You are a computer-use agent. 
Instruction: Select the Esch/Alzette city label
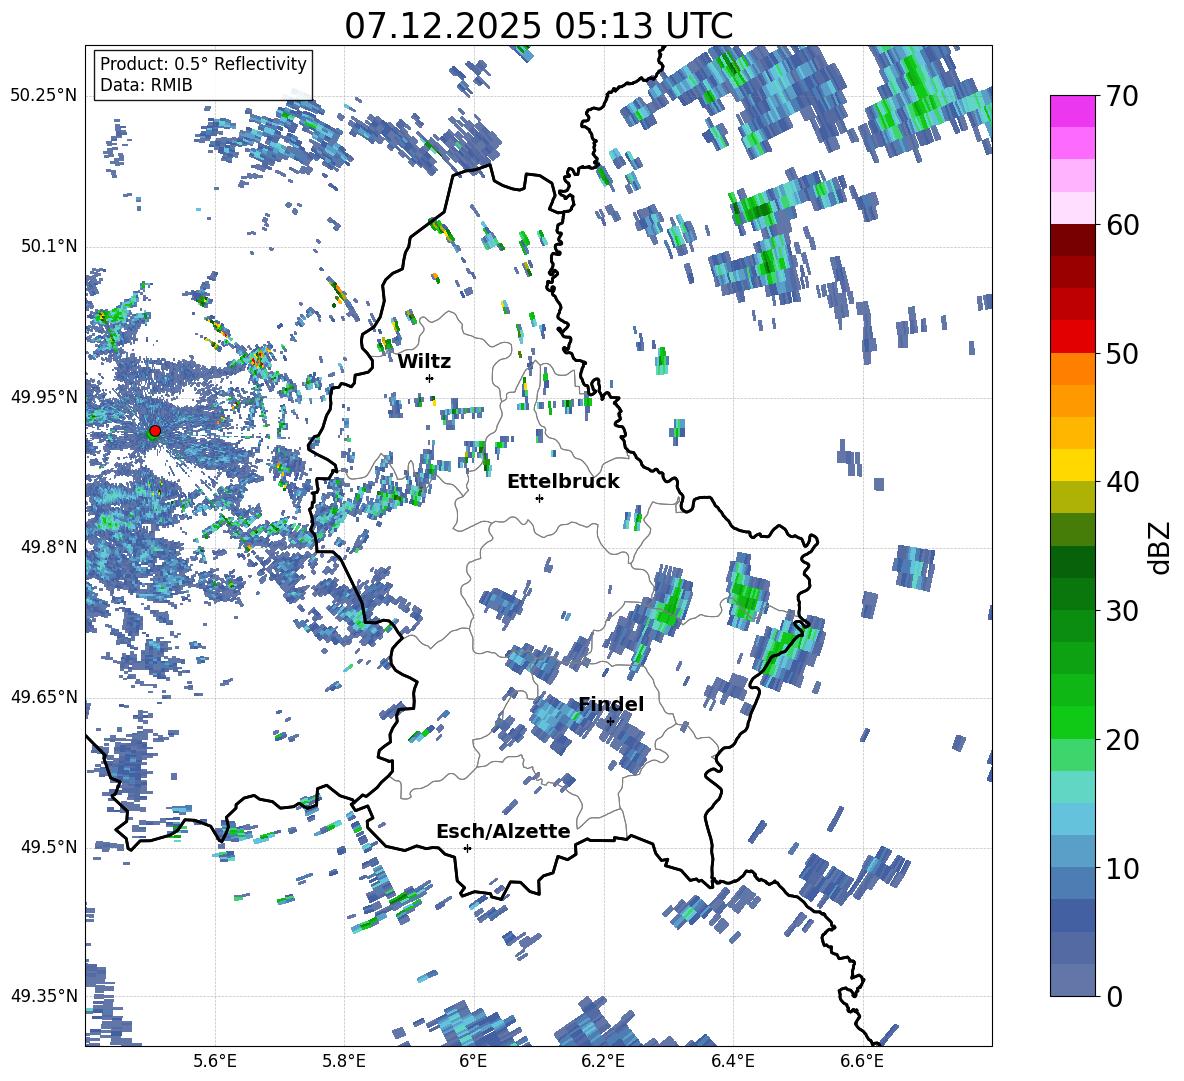click(x=503, y=831)
